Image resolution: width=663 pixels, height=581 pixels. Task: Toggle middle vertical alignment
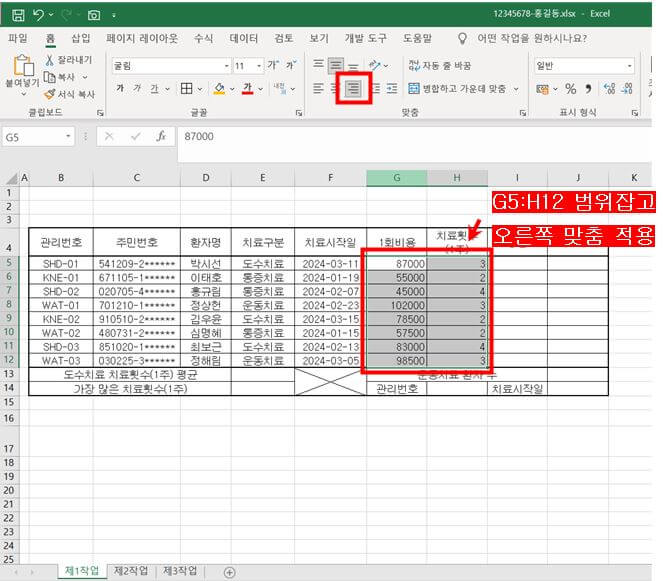pos(336,65)
